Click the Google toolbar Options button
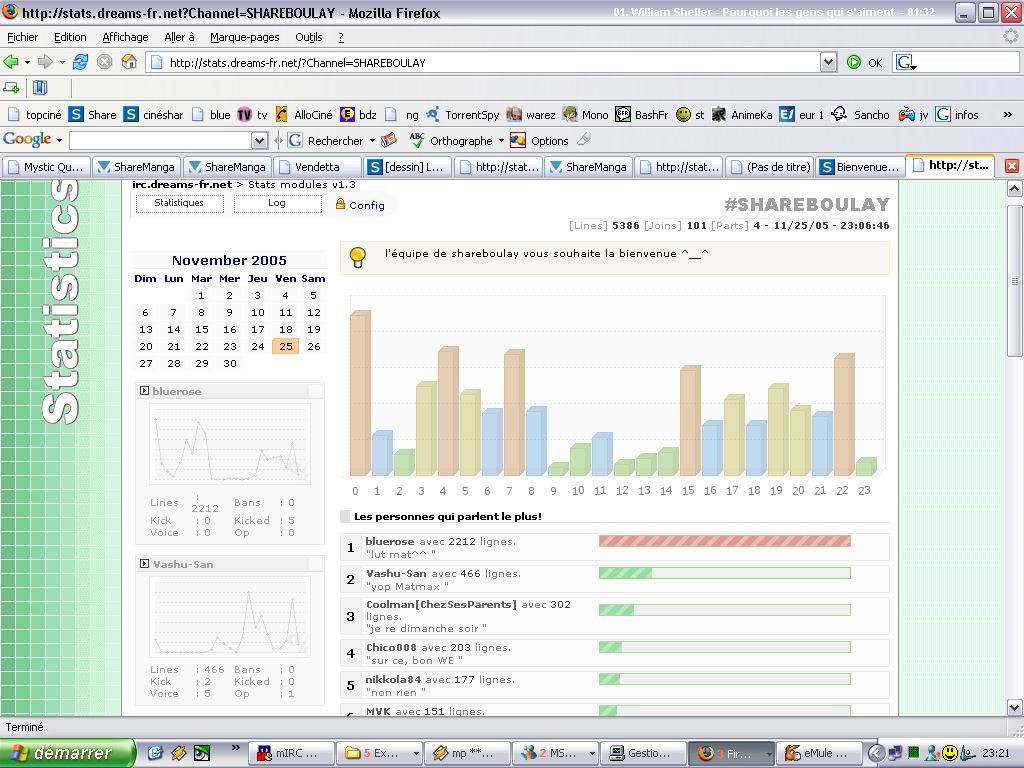The height and width of the screenshot is (768, 1024). click(539, 140)
